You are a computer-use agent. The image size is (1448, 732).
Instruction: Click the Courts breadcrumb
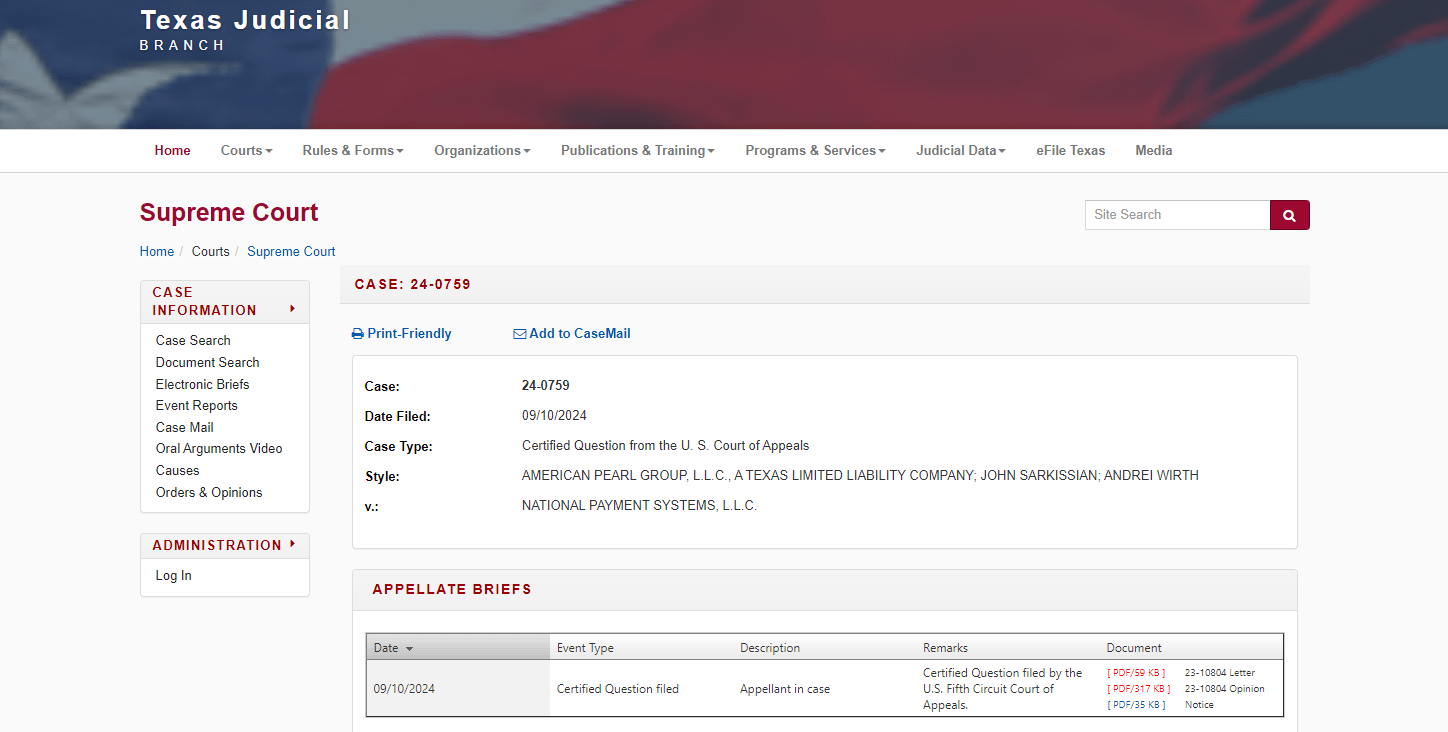point(211,252)
